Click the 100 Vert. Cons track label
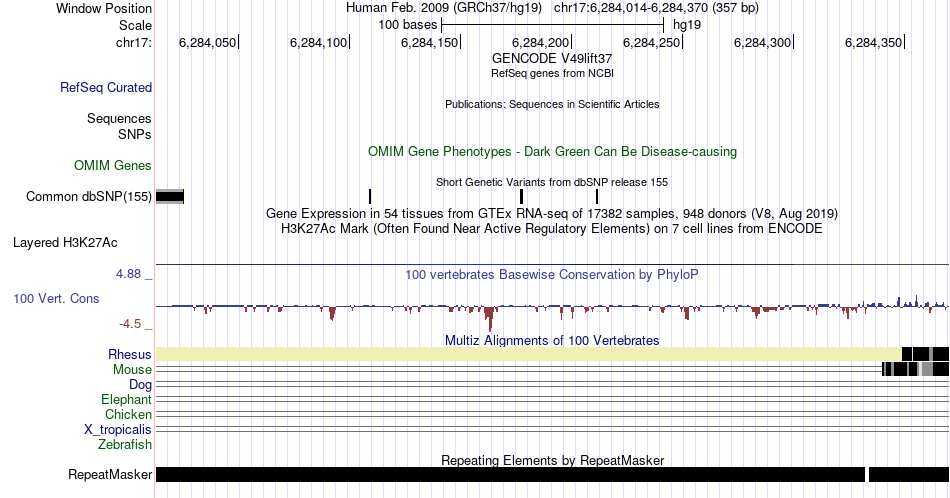This screenshot has height=498, width=950. pyautogui.click(x=56, y=298)
